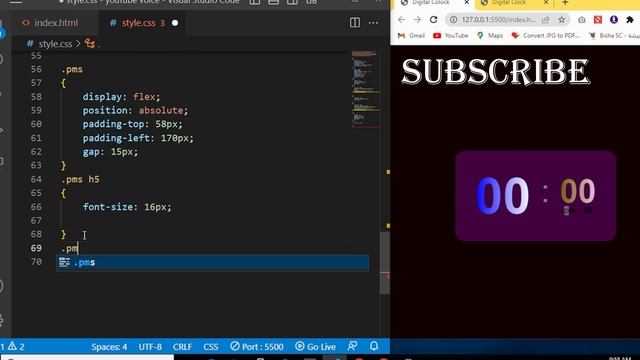Select the CSS language mode in the status bar

click(x=211, y=347)
